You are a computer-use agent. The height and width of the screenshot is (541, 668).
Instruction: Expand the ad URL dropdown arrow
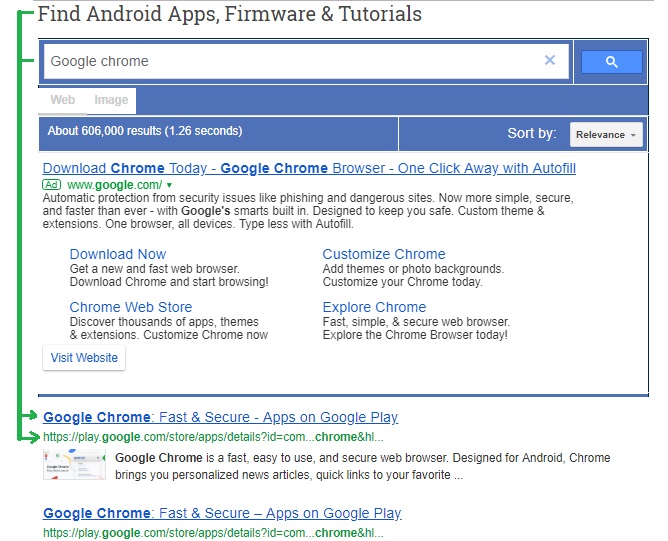pyautogui.click(x=169, y=185)
